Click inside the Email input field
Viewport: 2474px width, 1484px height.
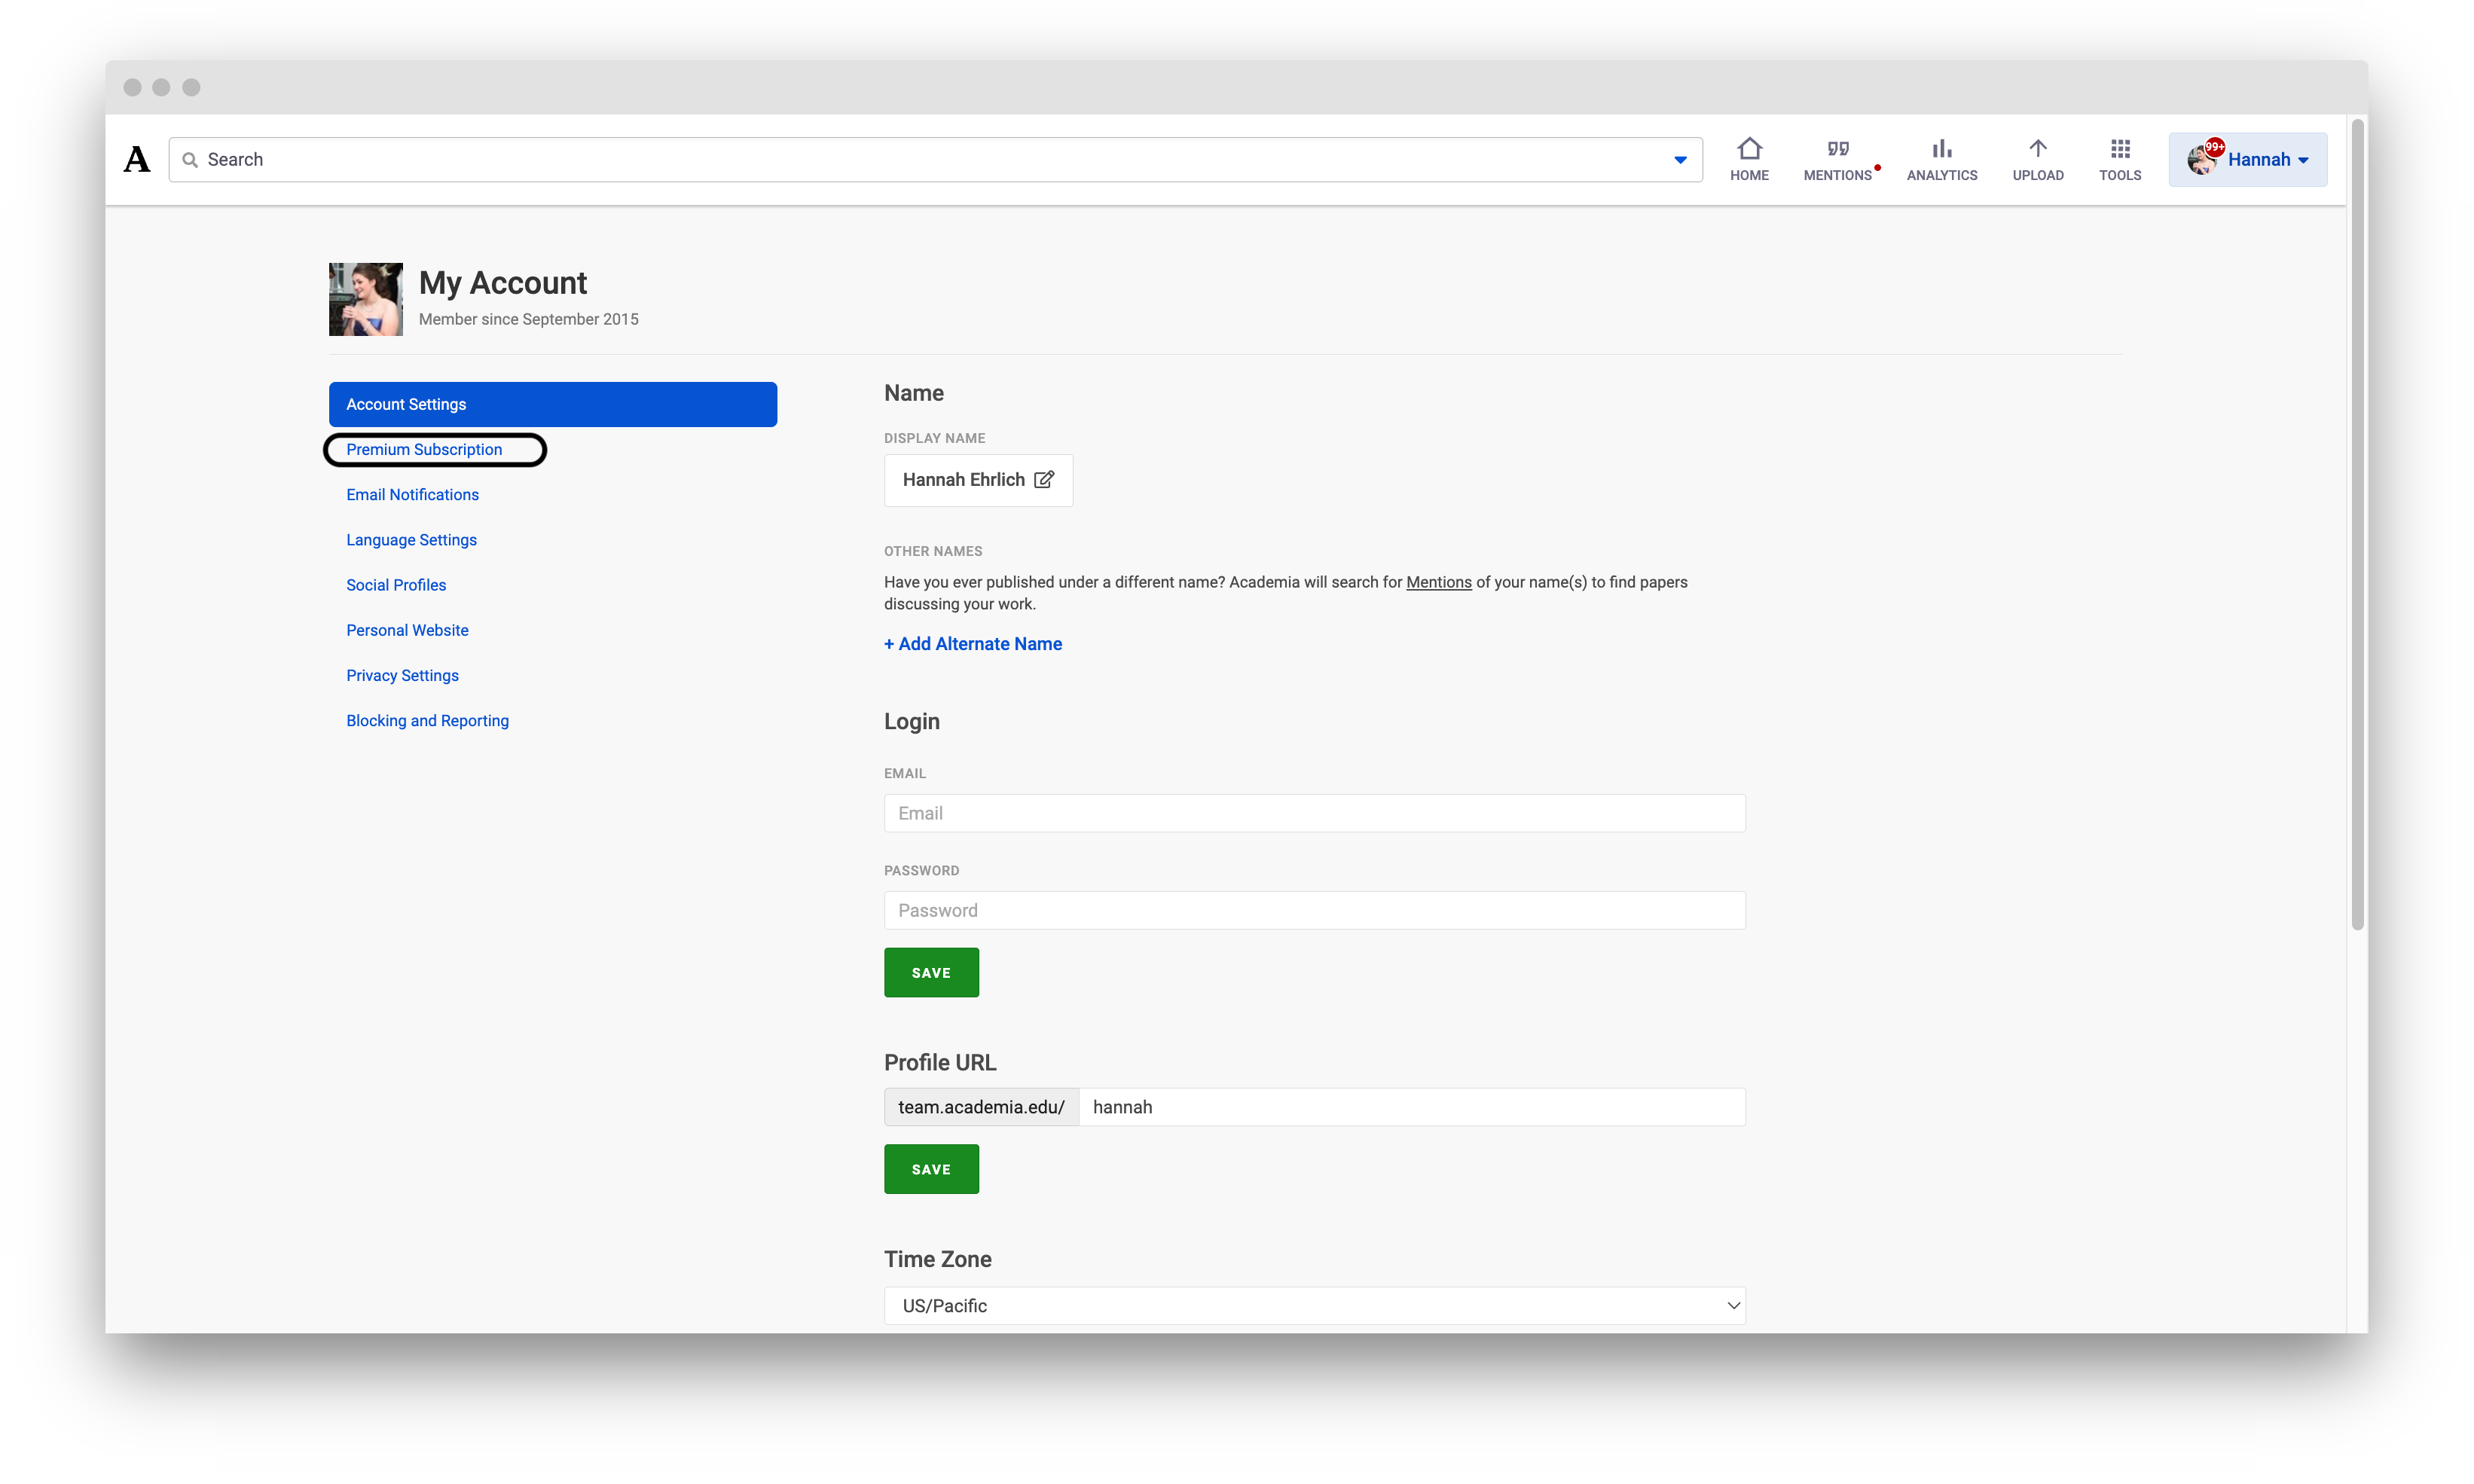coord(1313,813)
